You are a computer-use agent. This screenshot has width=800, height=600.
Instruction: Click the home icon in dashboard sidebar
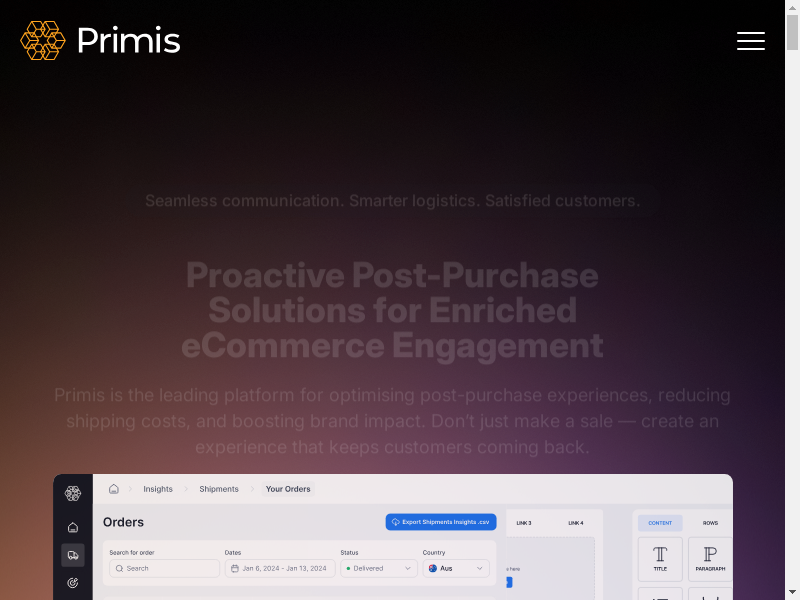(73, 527)
